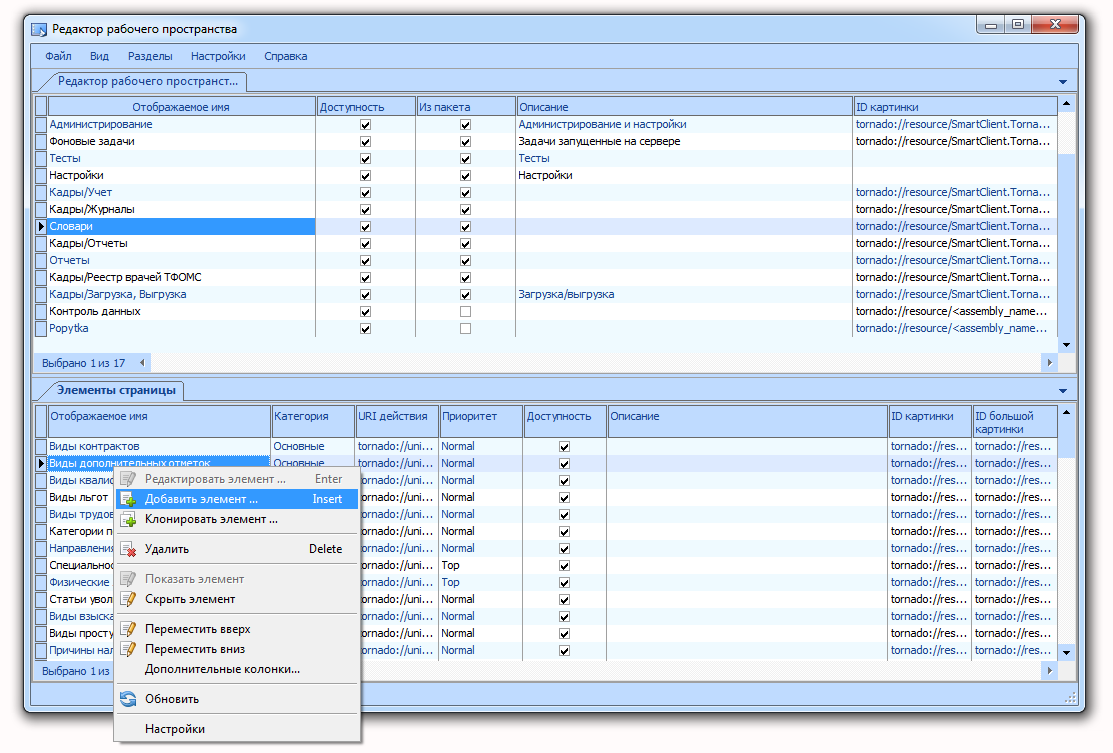Select 'Удалить' in the context menu
1113x753 pixels.
coord(237,549)
